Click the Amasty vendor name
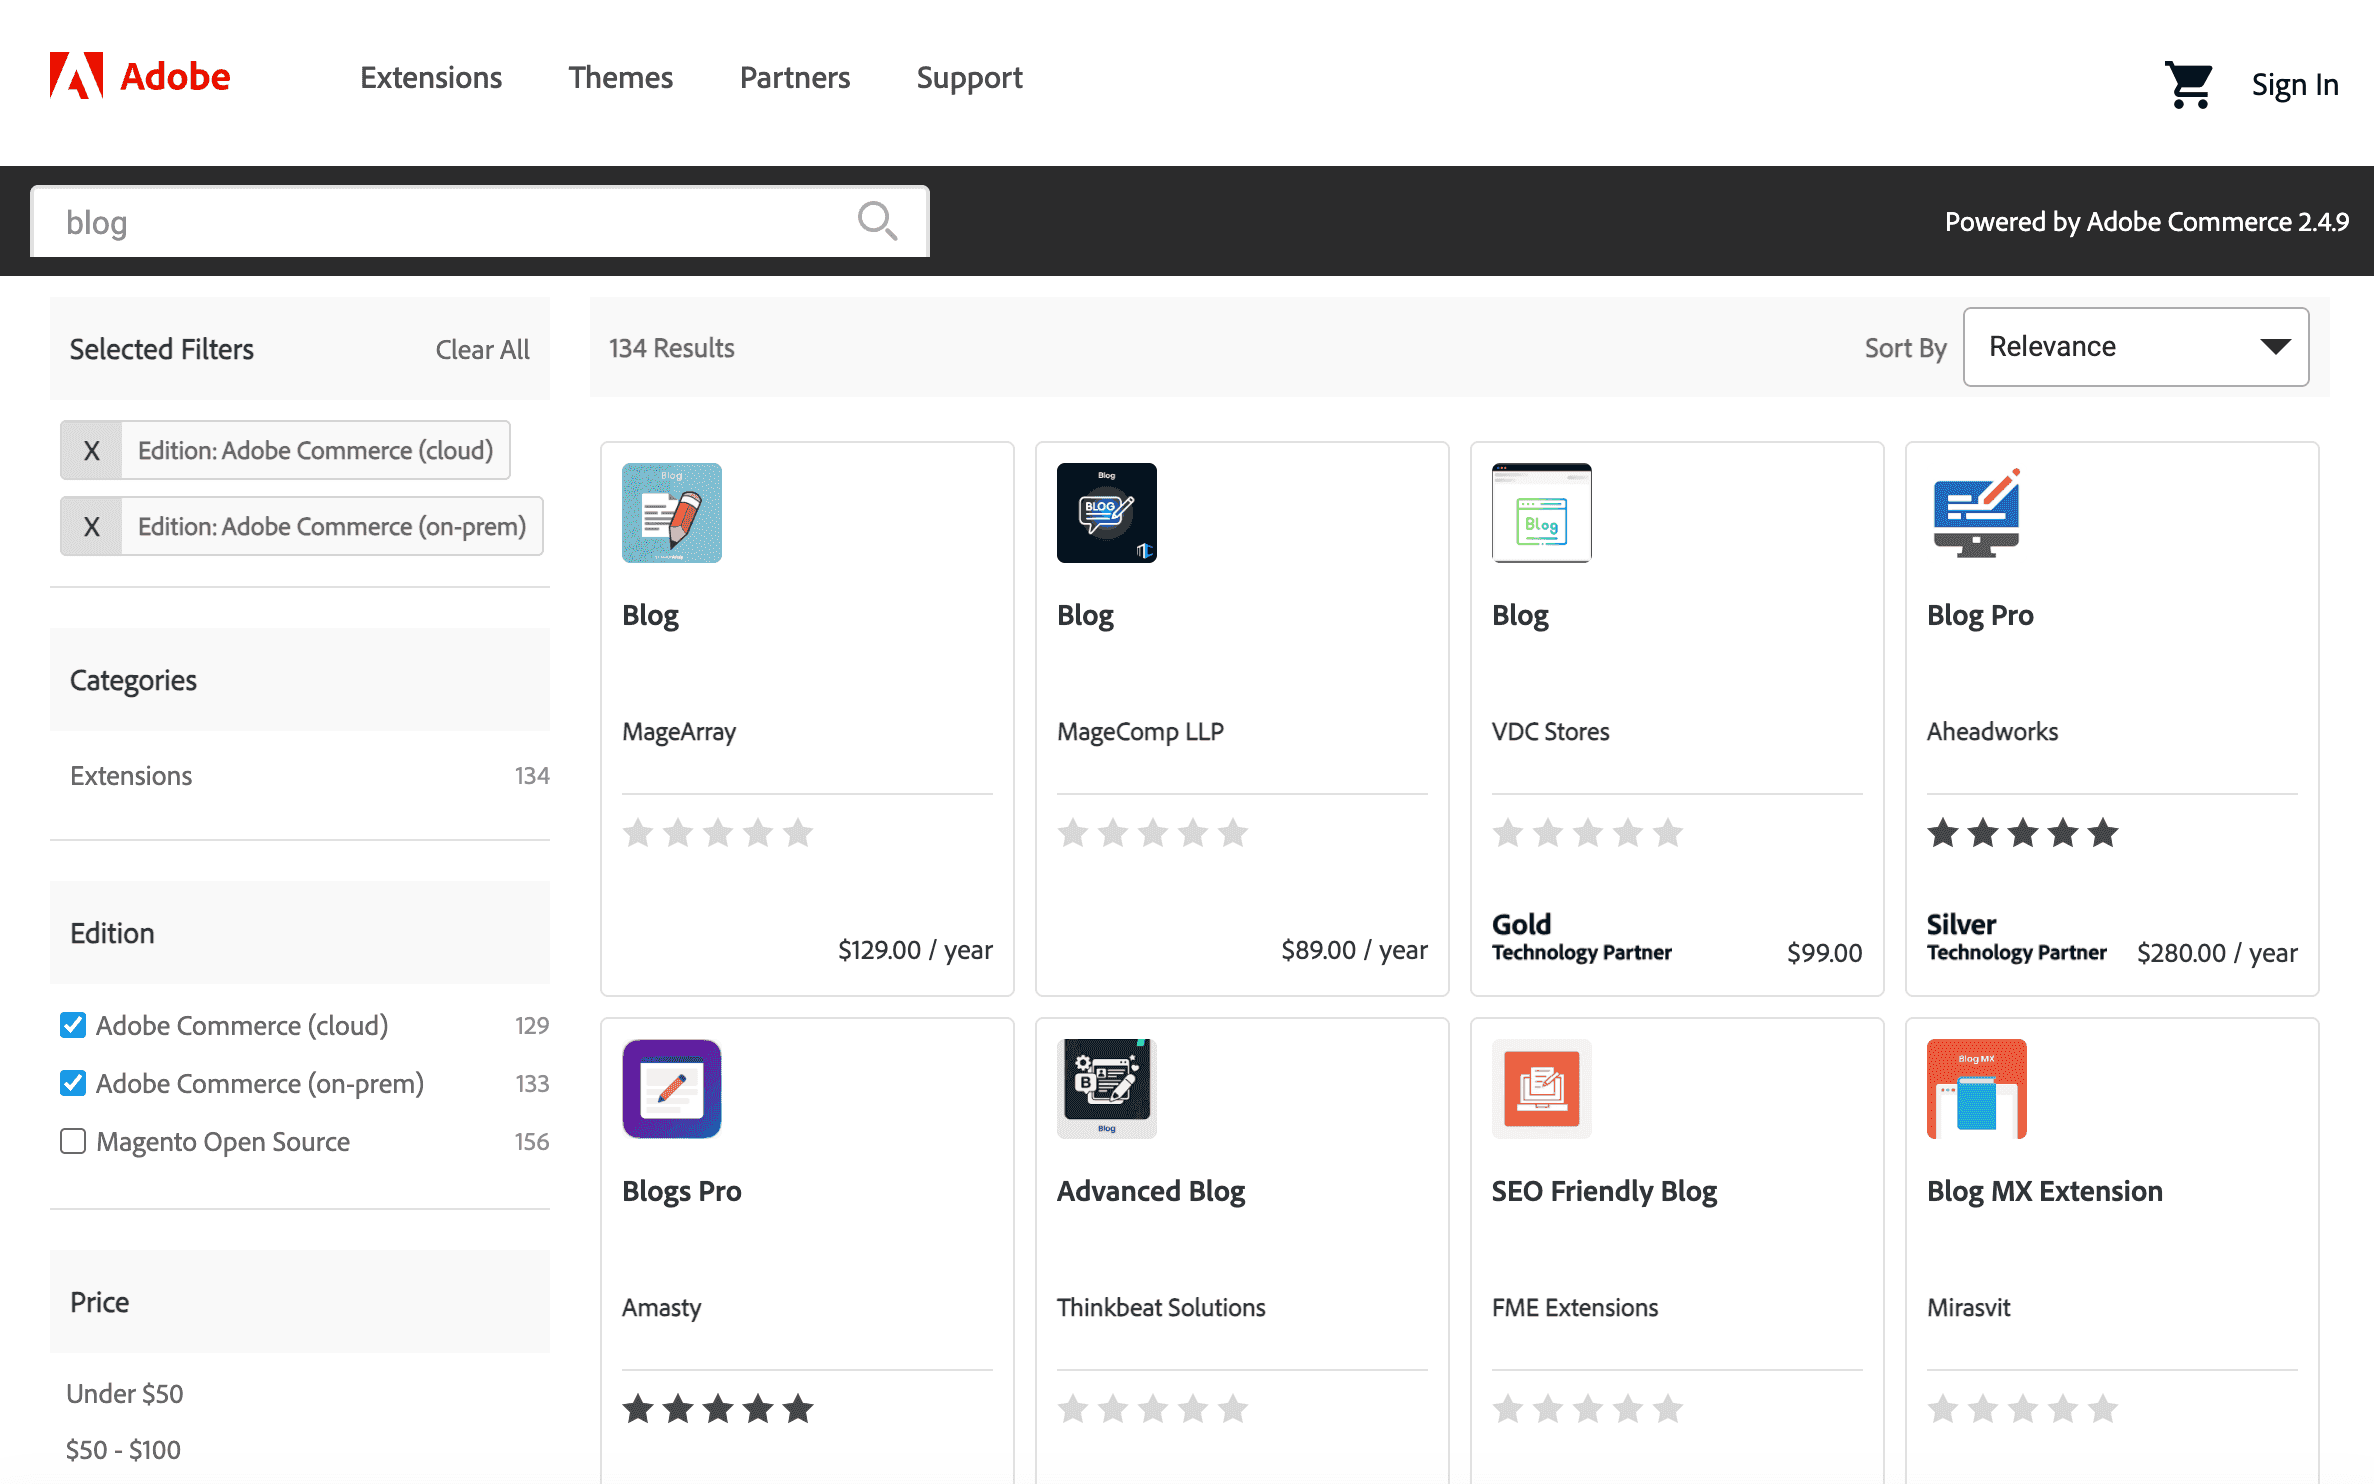The height and width of the screenshot is (1484, 2374). point(661,1308)
